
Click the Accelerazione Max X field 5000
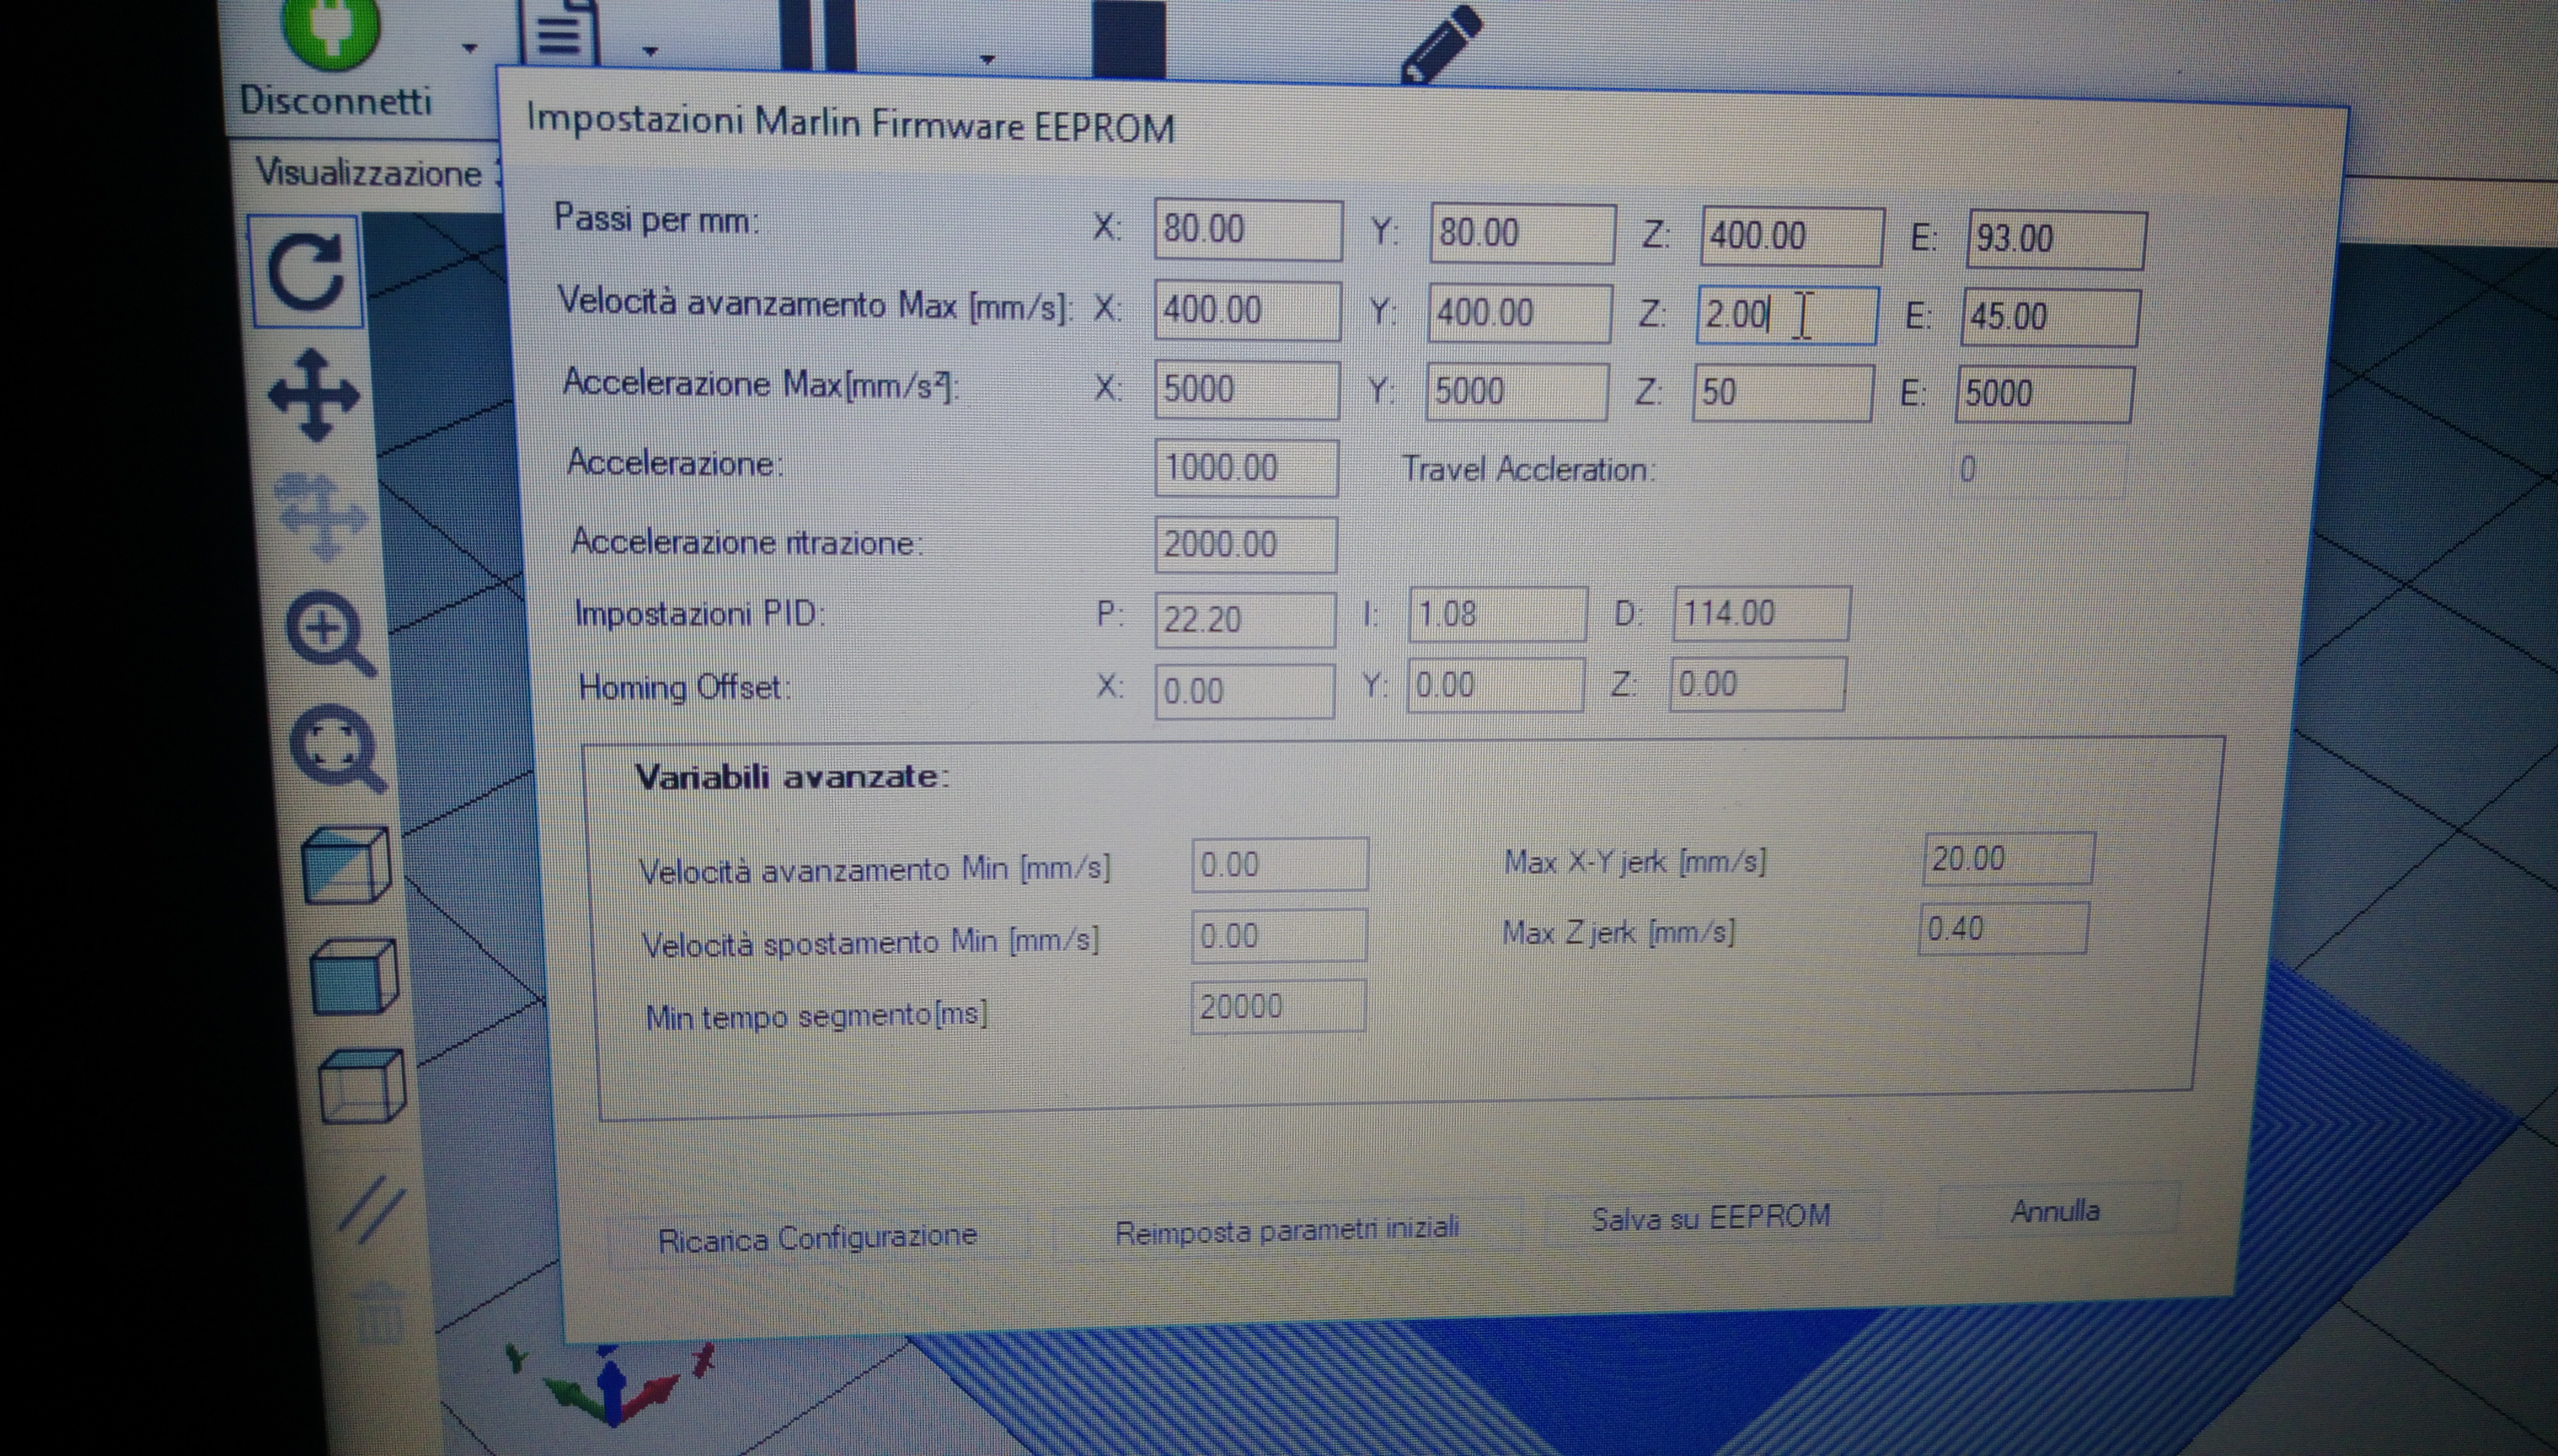click(x=1246, y=389)
